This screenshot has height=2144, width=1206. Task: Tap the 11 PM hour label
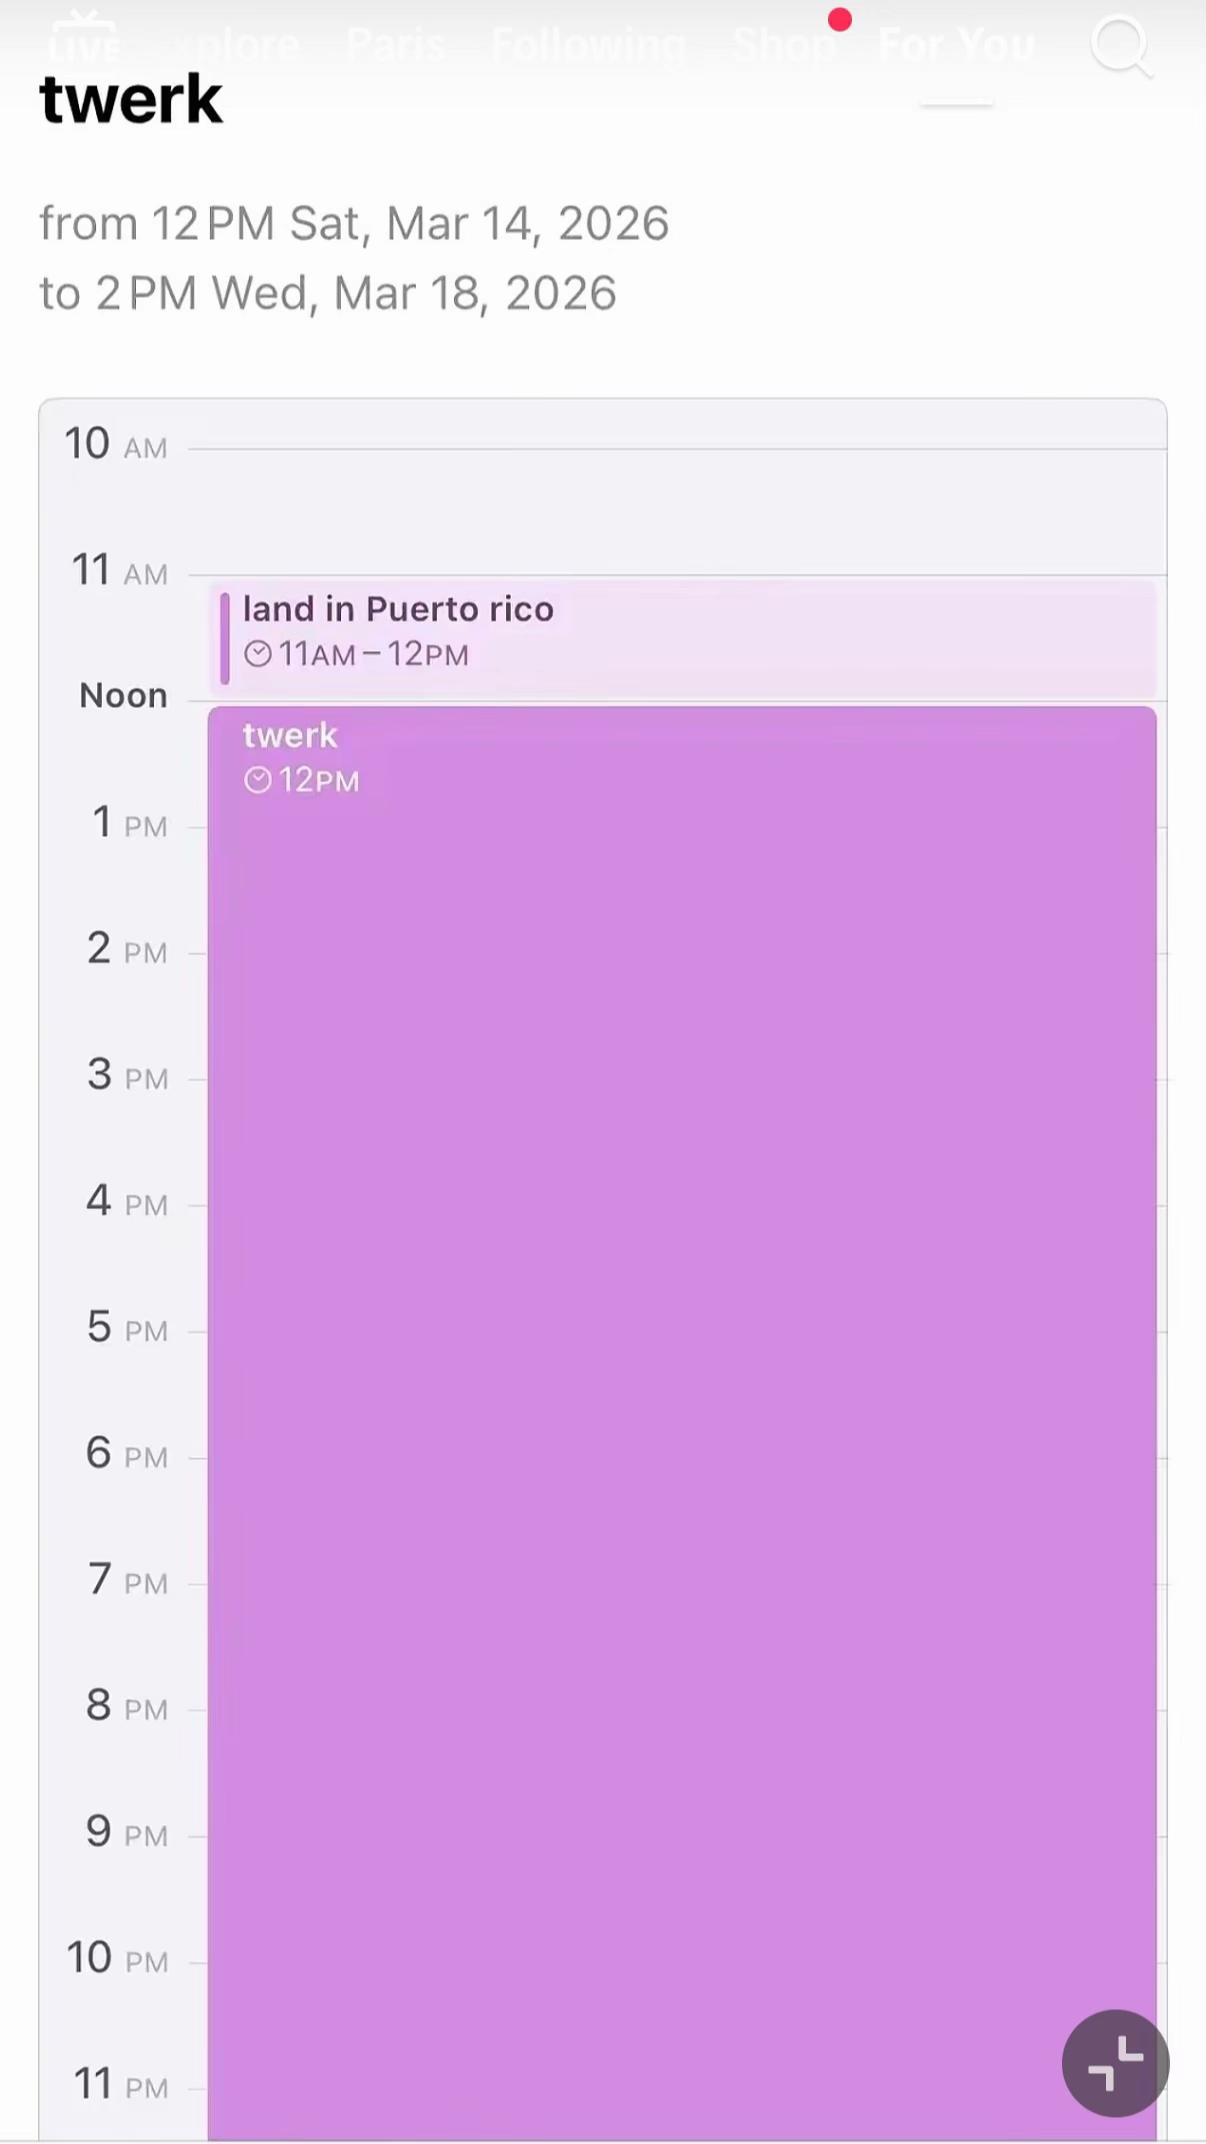click(x=121, y=2085)
